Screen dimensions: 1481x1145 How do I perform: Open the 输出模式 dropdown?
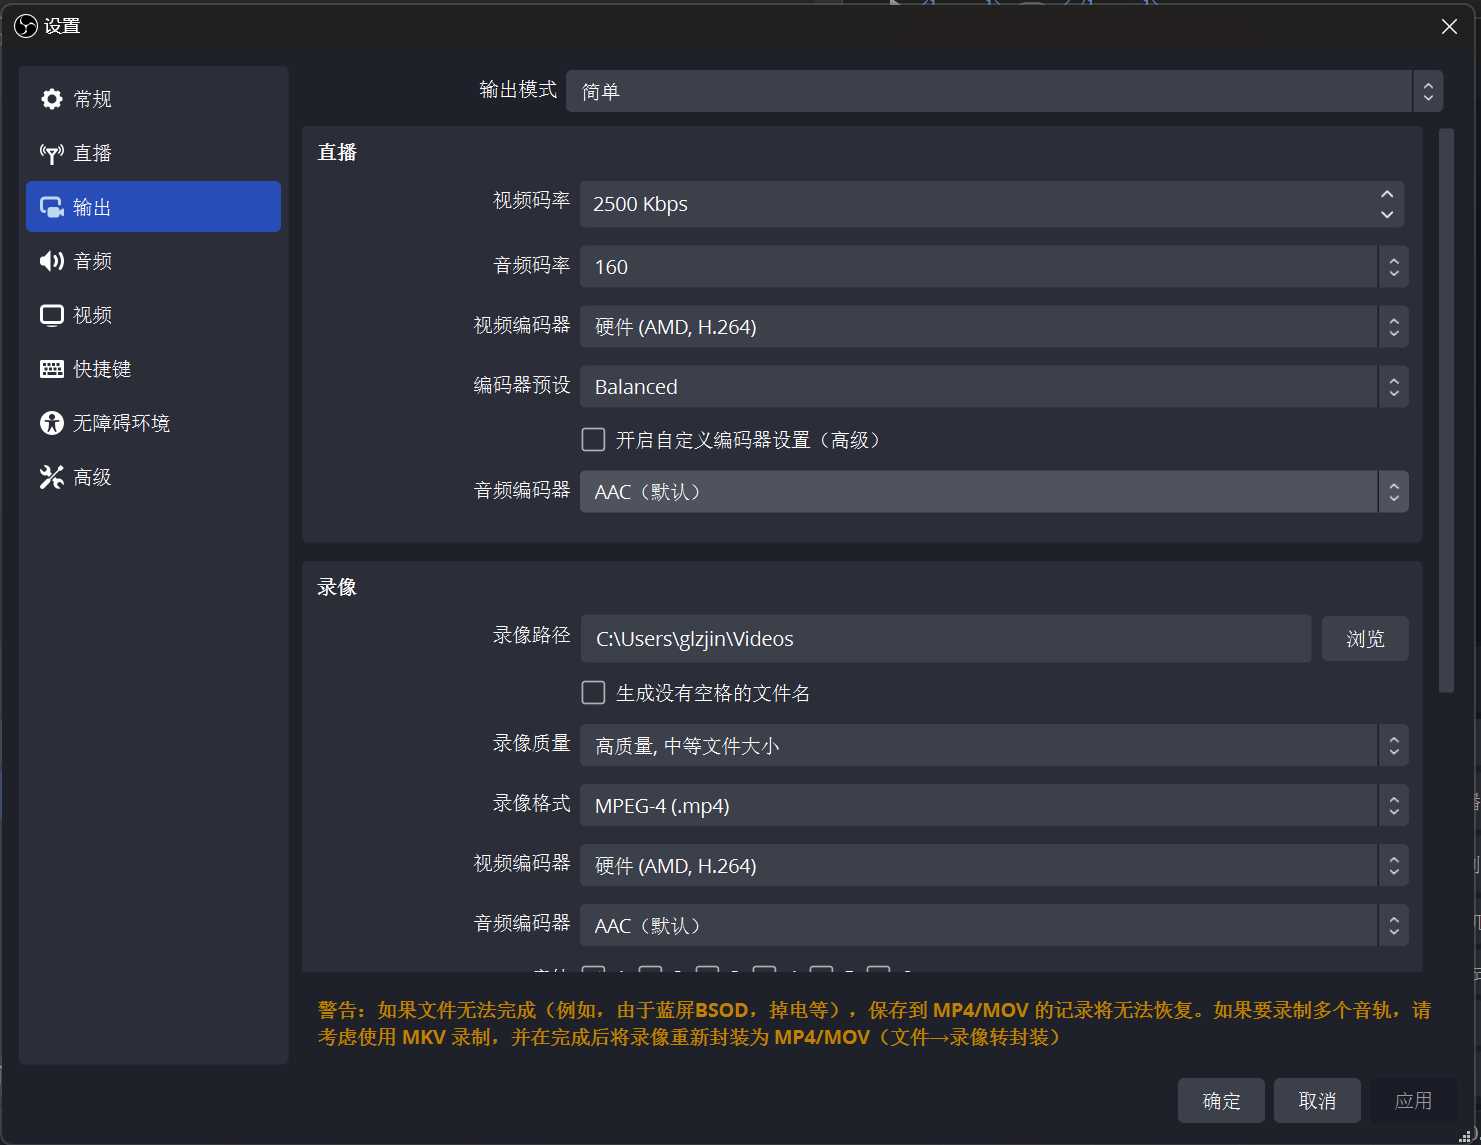[1003, 91]
